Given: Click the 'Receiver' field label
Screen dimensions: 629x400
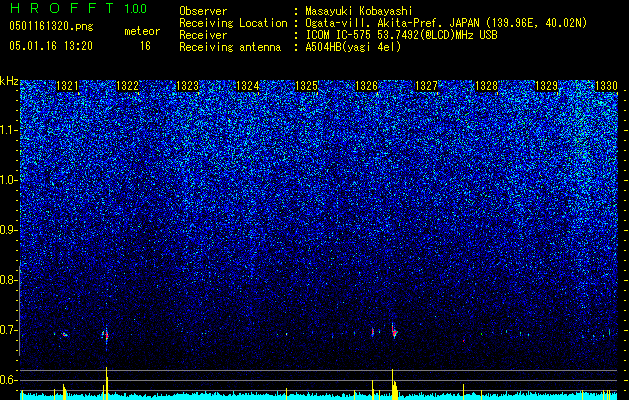Looking at the screenshot, I should [203, 35].
